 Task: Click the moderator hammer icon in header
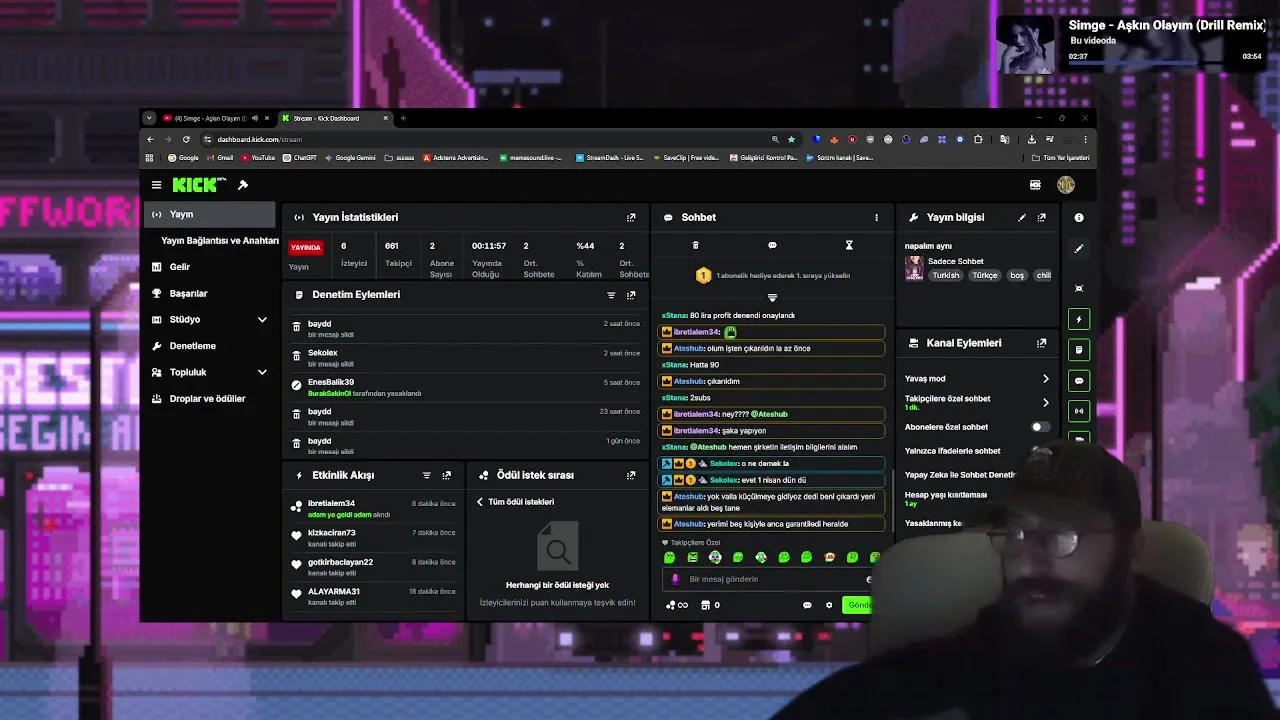click(242, 185)
